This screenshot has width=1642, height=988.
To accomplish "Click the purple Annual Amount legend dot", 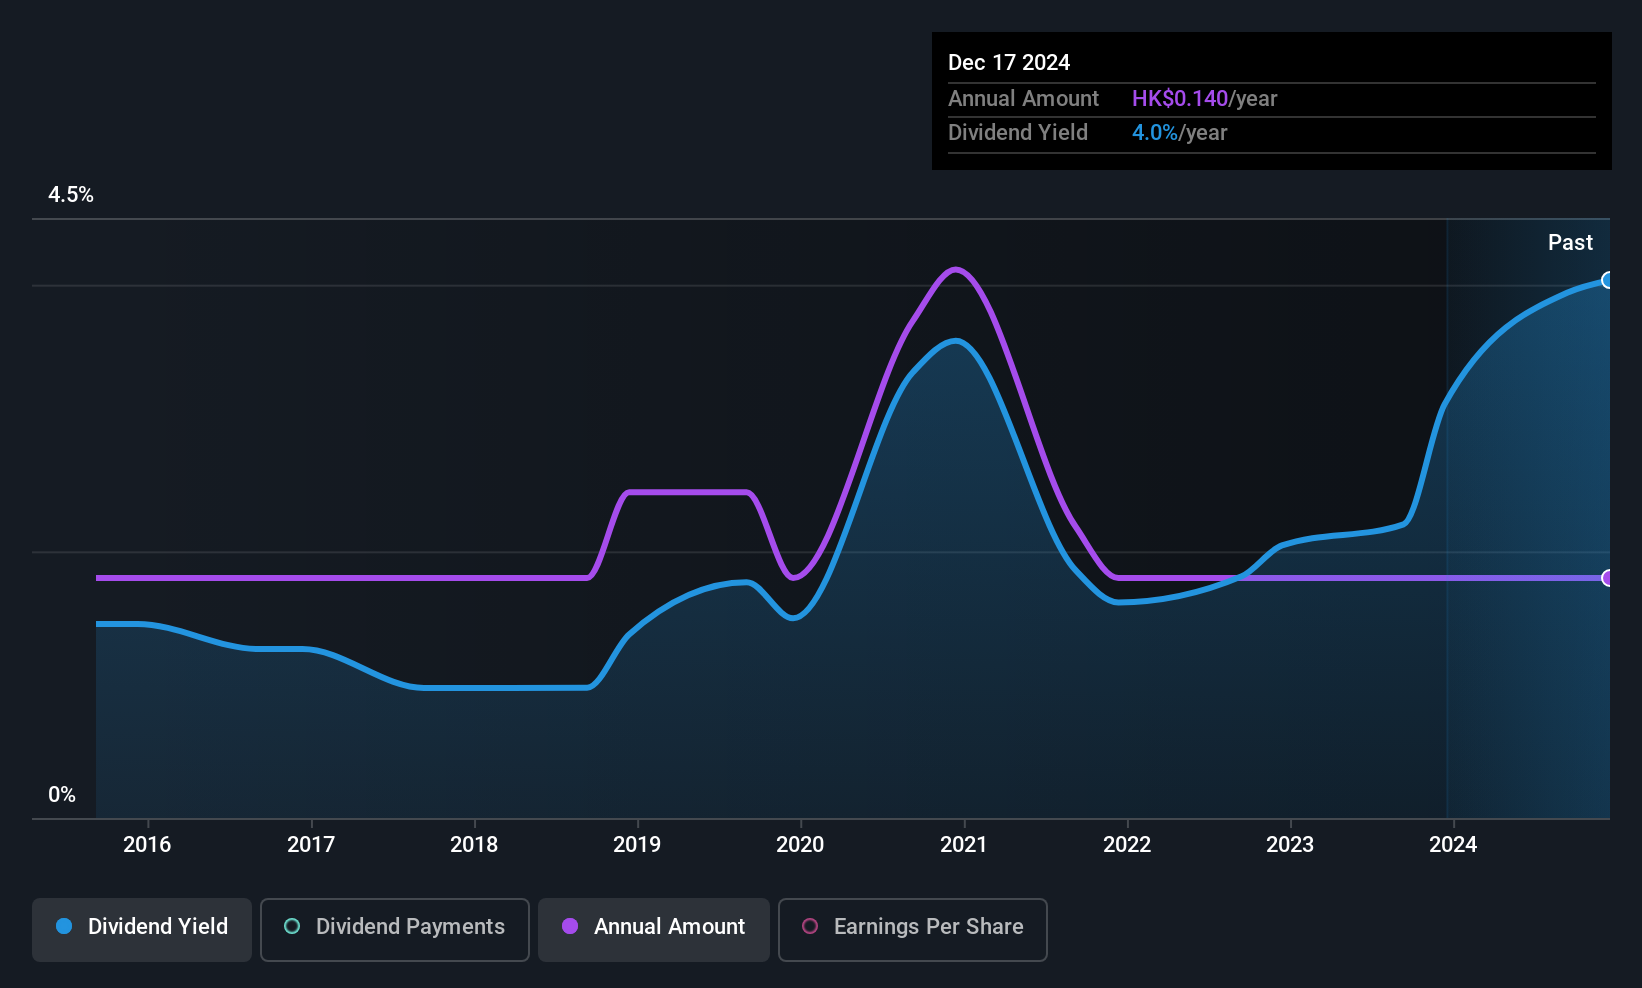I will pyautogui.click(x=570, y=927).
